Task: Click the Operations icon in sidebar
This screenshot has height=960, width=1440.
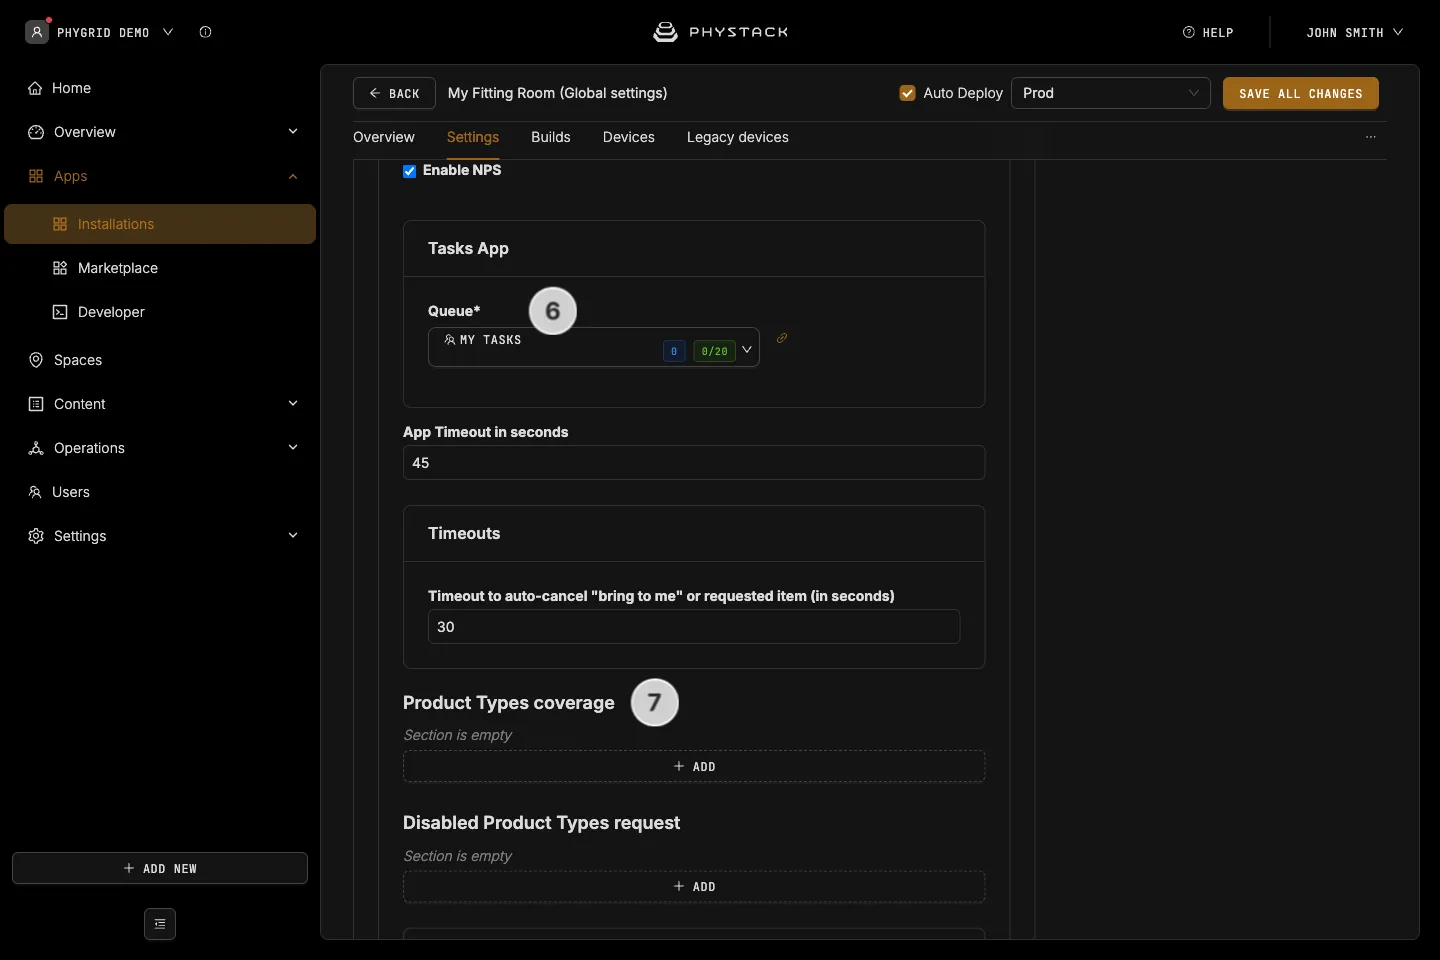Action: (36, 448)
